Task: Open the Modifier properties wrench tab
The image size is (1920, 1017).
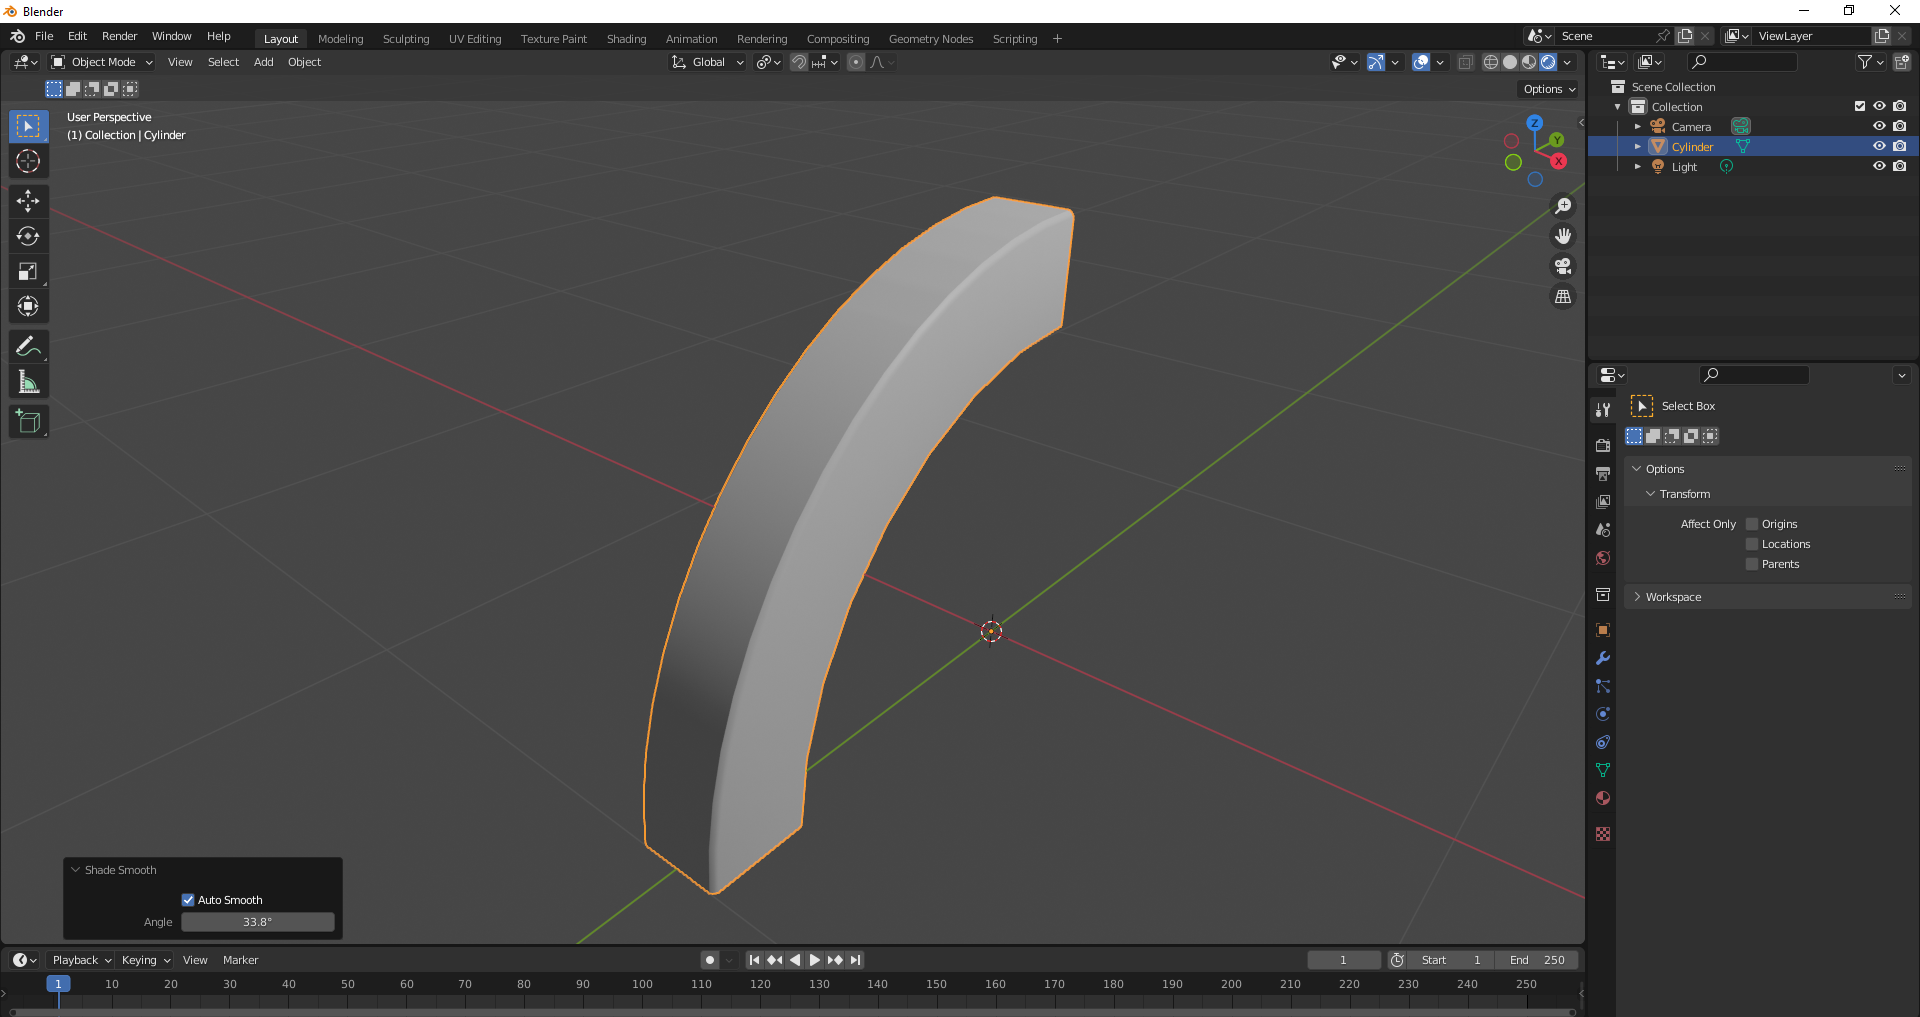Action: tap(1603, 658)
